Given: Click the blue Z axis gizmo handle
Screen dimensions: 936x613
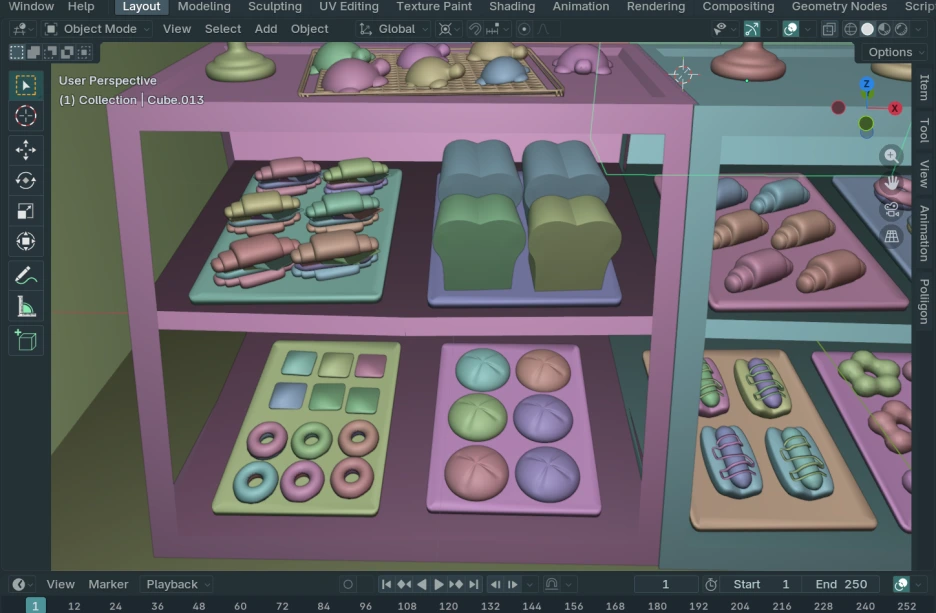Looking at the screenshot, I should (x=866, y=84).
